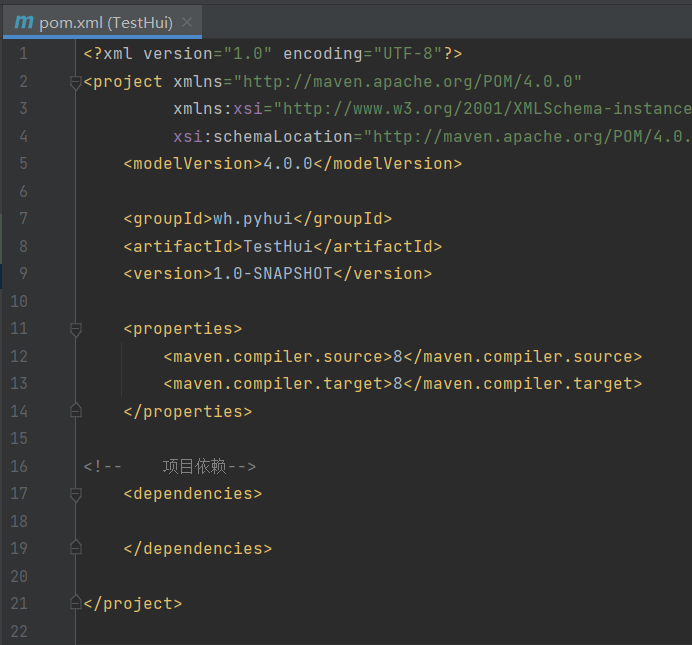The image size is (692, 645).
Task: Click line number 15 in the gutter
Action: pyautogui.click(x=19, y=439)
